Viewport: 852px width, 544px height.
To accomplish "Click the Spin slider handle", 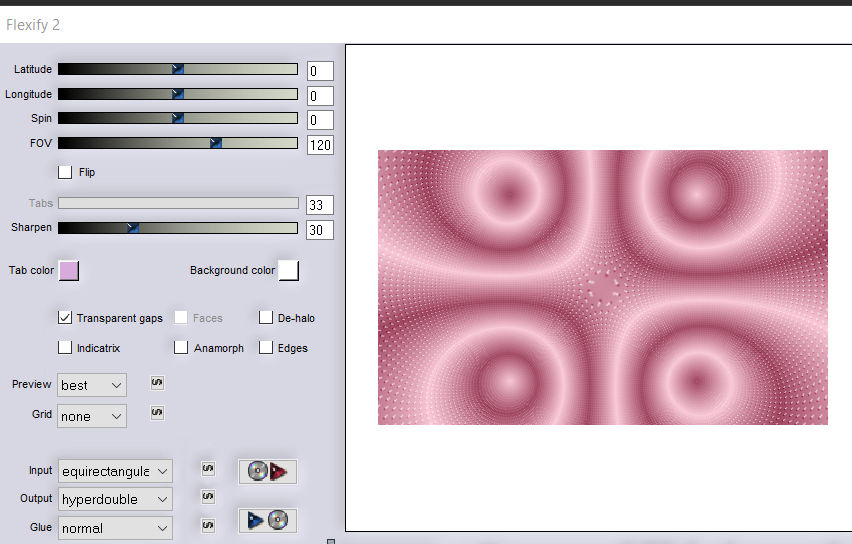I will click(178, 118).
